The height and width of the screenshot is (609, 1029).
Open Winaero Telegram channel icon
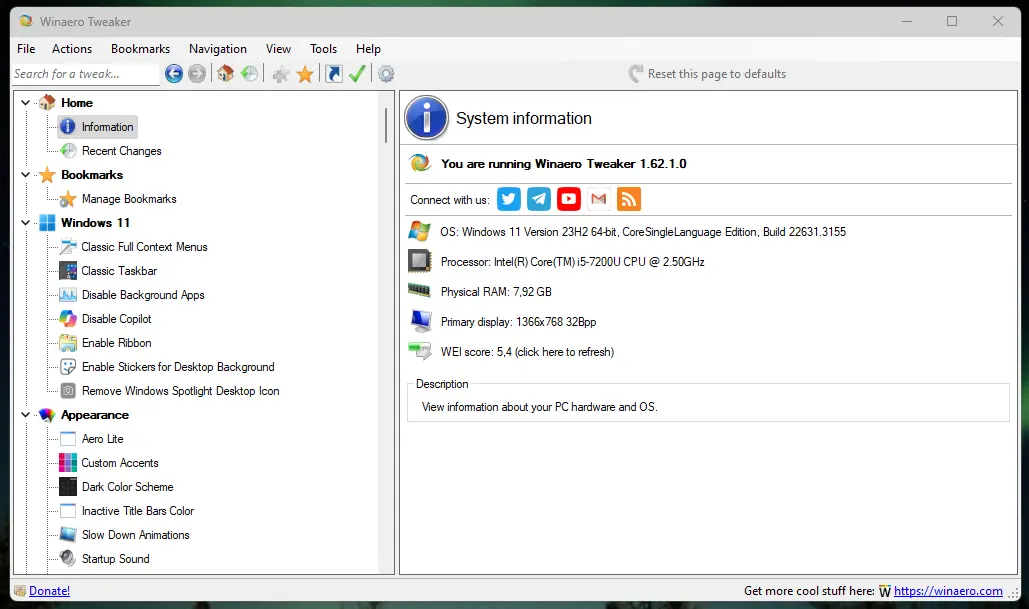coord(539,199)
